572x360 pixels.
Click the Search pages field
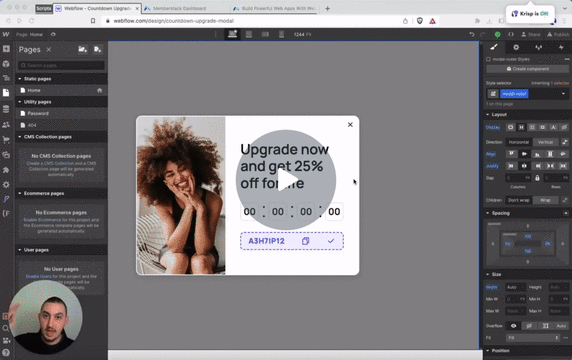point(61,65)
